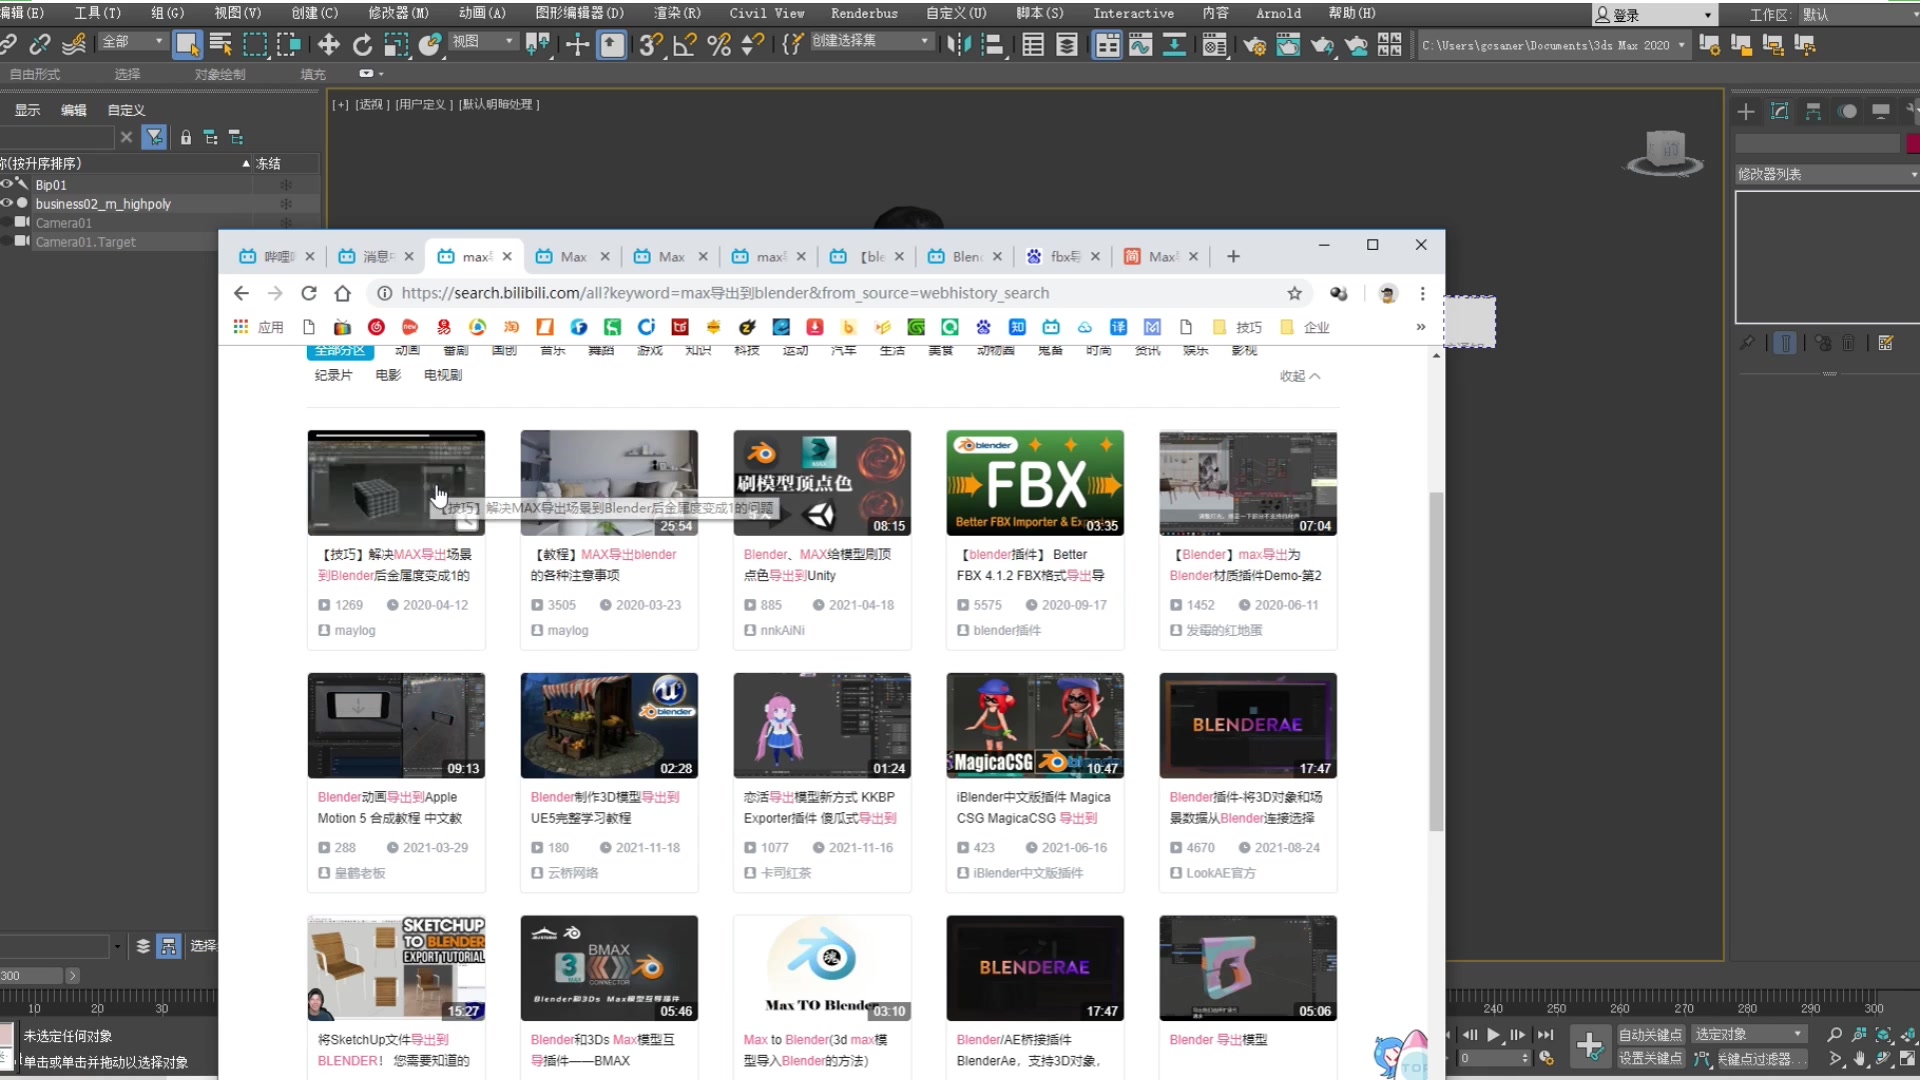
Task: Open Render Setup via the teapot icon
Action: pyautogui.click(x=1255, y=45)
